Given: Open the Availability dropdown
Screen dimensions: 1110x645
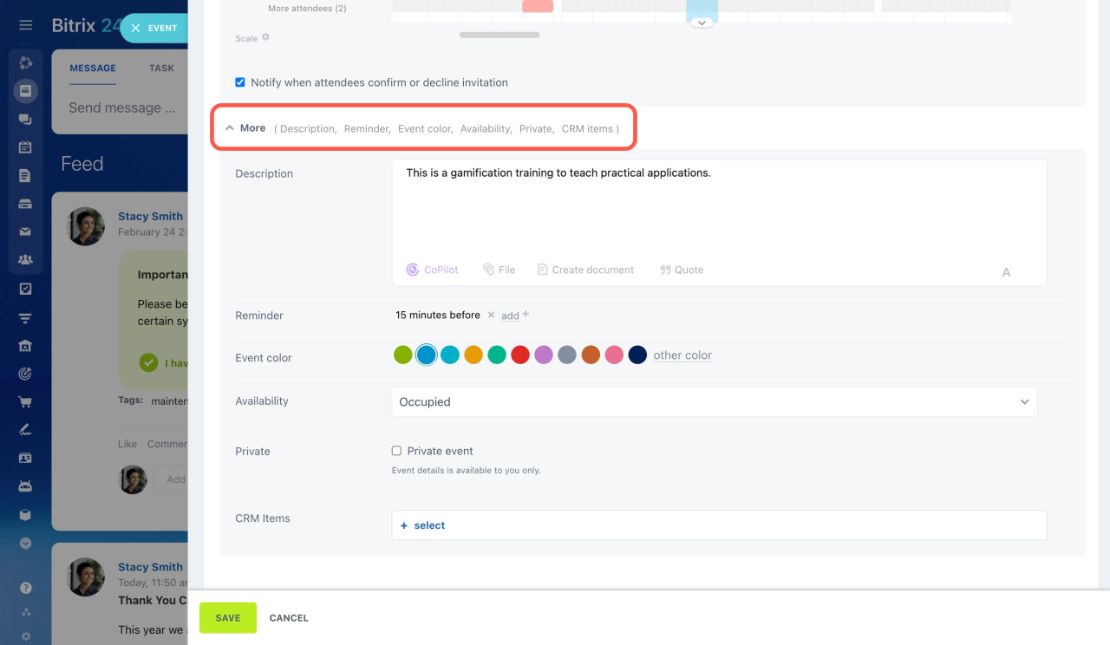Looking at the screenshot, I should 714,401.
